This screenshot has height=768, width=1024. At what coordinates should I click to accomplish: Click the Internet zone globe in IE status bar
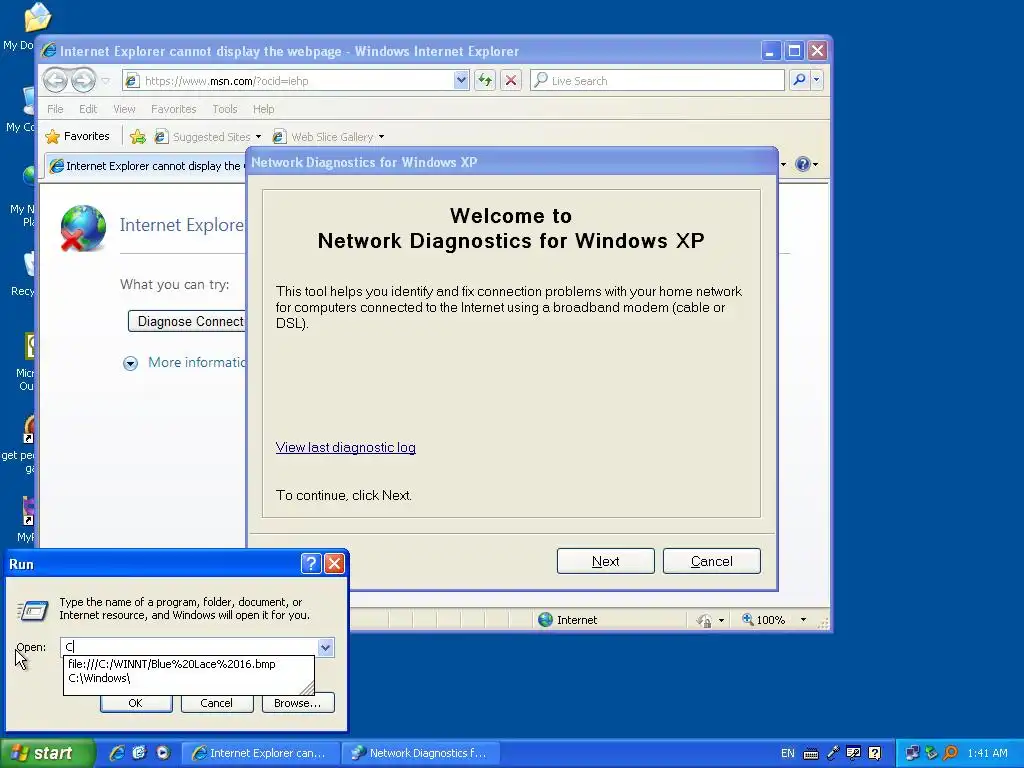545,620
